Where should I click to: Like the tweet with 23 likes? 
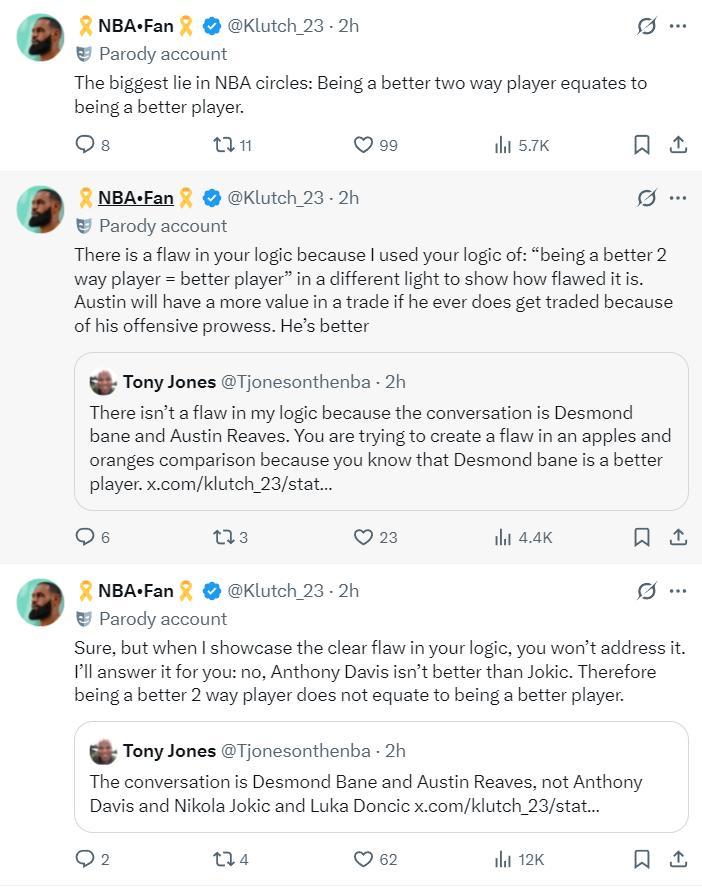tap(364, 537)
